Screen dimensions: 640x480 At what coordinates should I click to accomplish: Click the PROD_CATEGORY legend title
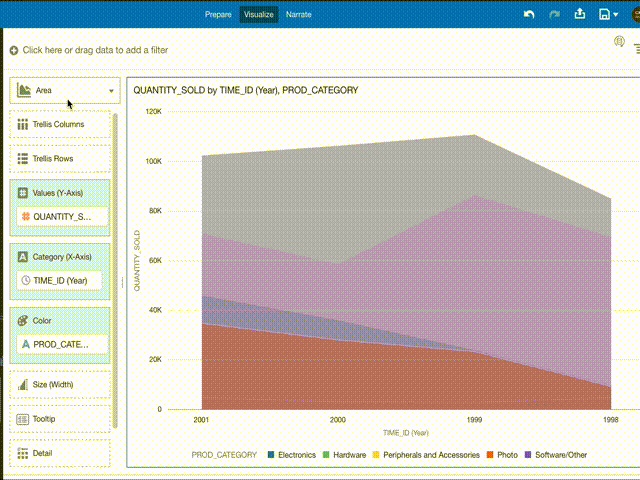[224, 455]
